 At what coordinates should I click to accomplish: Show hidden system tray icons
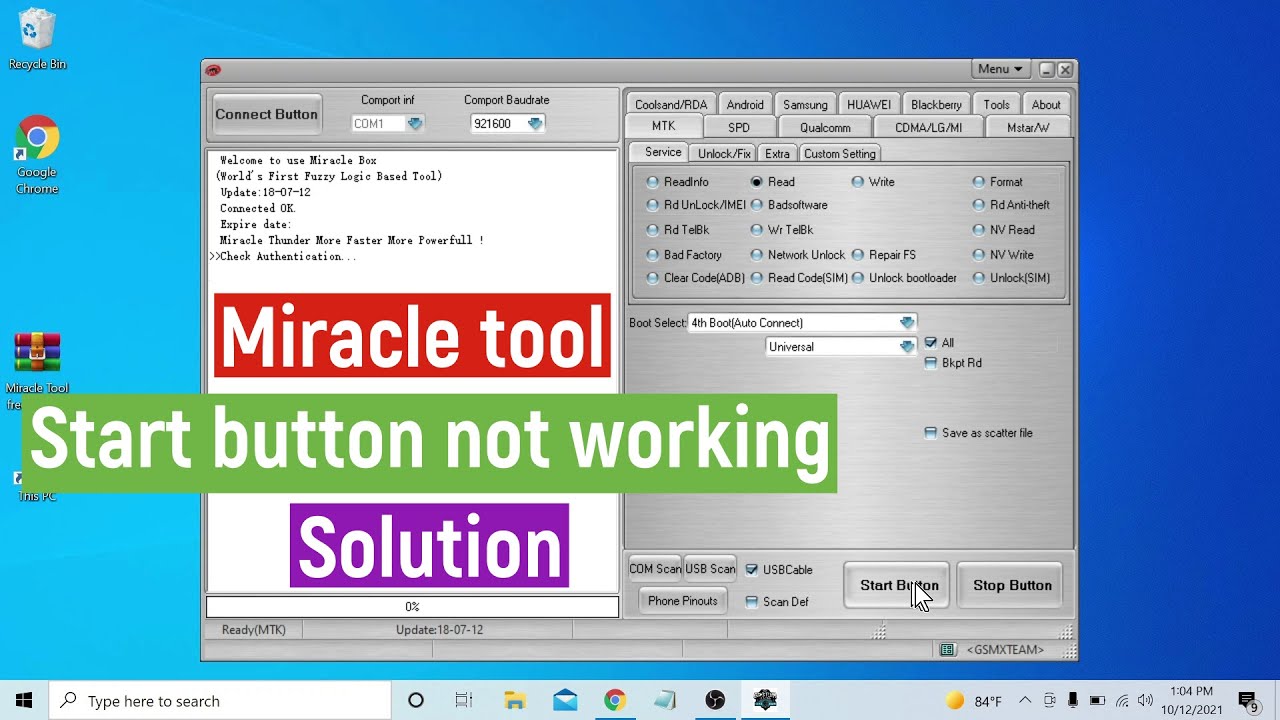(1025, 700)
